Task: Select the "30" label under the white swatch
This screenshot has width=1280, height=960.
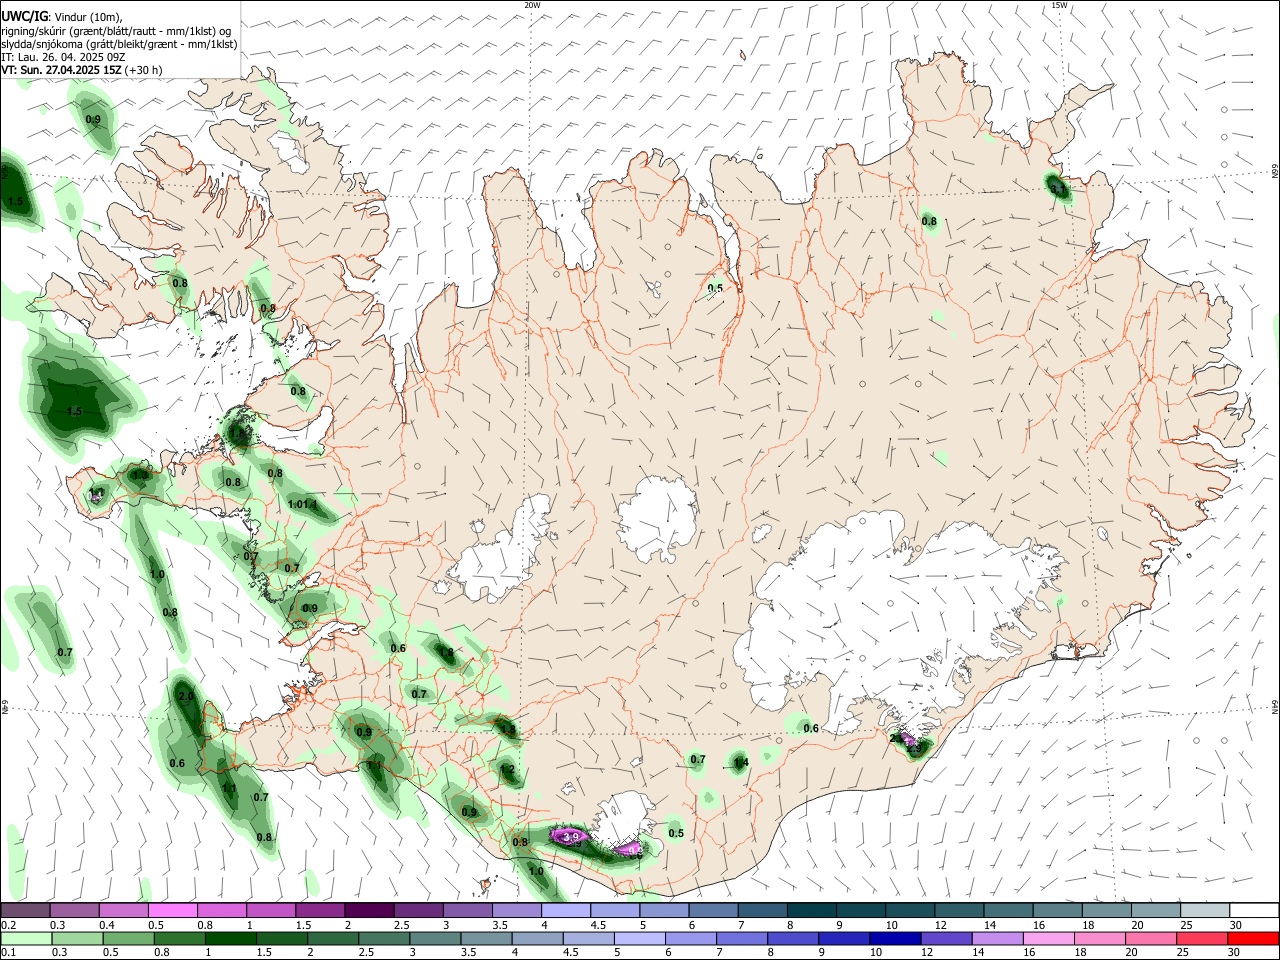Action: [1235, 925]
